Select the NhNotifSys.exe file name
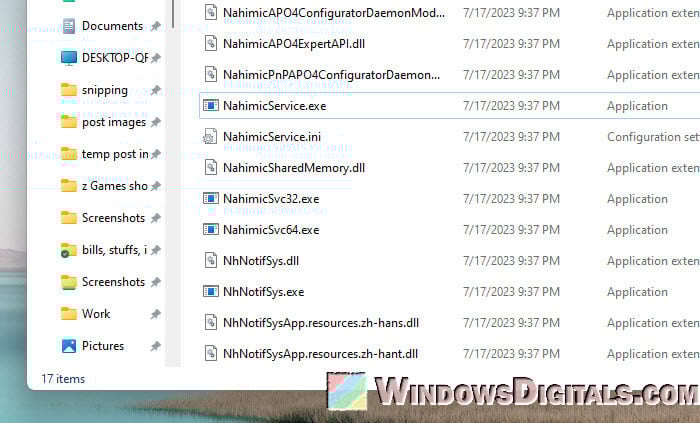The width and height of the screenshot is (700, 423). [264, 292]
